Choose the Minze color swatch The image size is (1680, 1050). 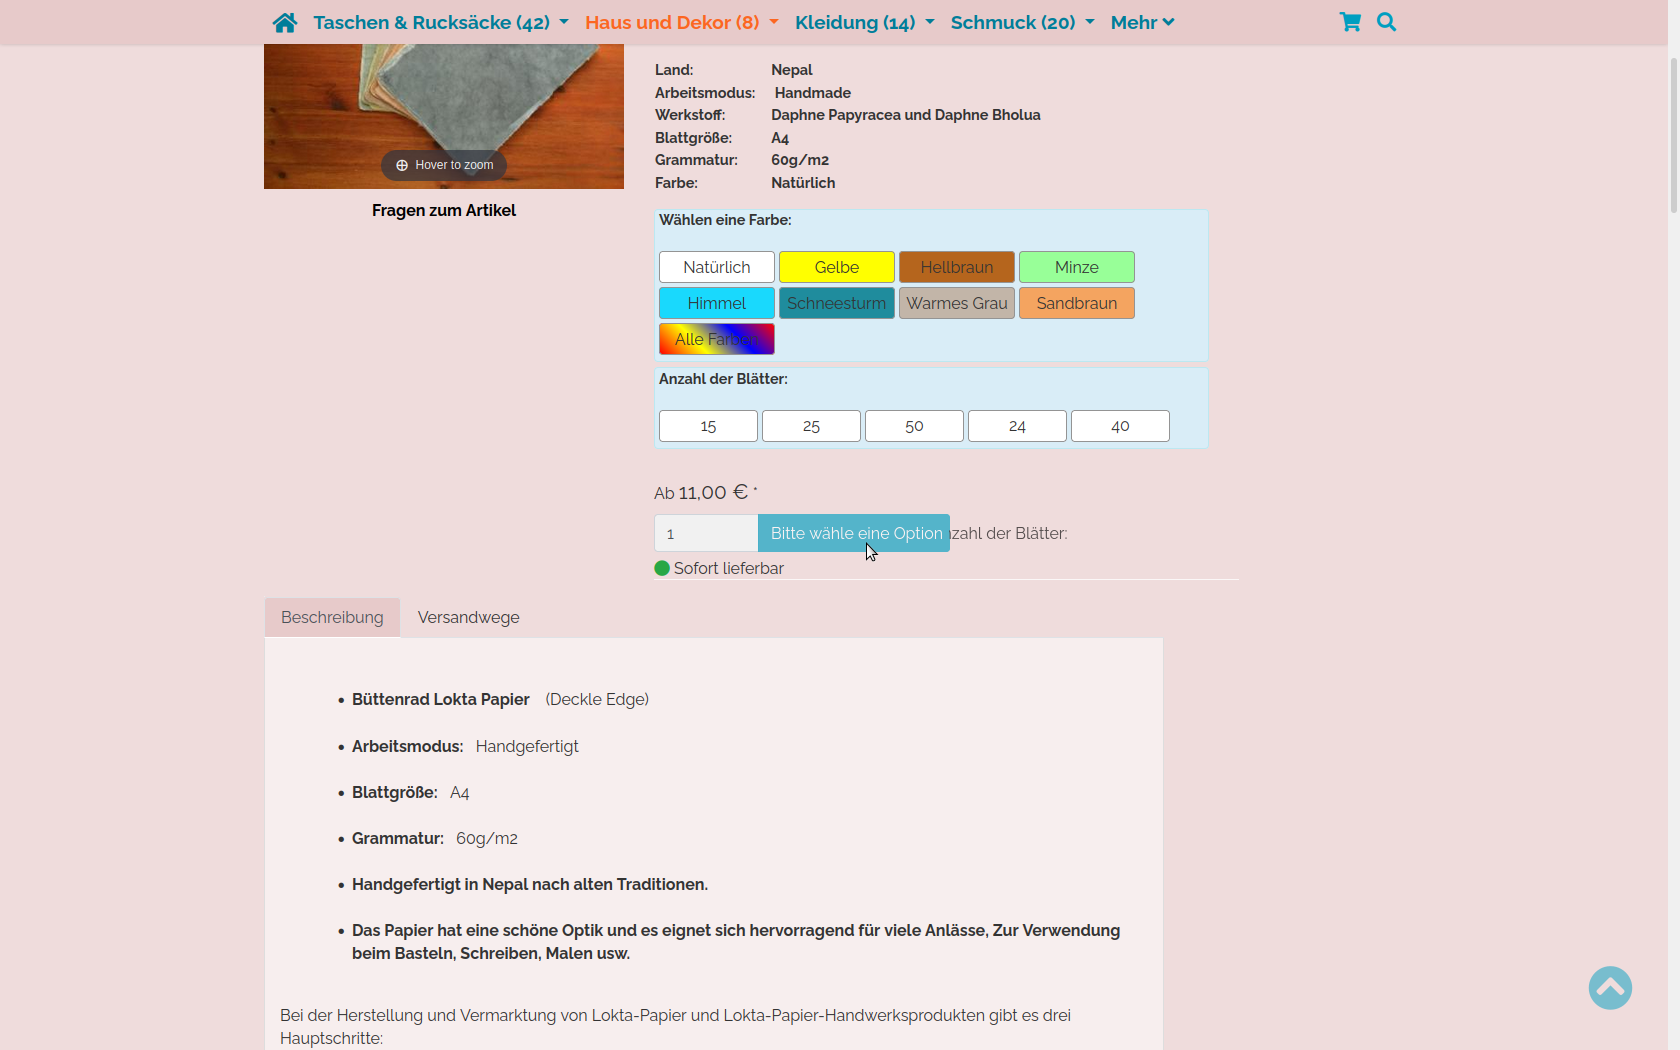pyautogui.click(x=1077, y=267)
